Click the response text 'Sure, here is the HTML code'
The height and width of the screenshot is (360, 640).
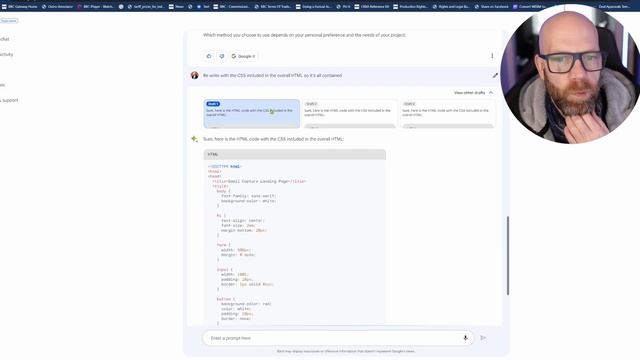tap(273, 139)
